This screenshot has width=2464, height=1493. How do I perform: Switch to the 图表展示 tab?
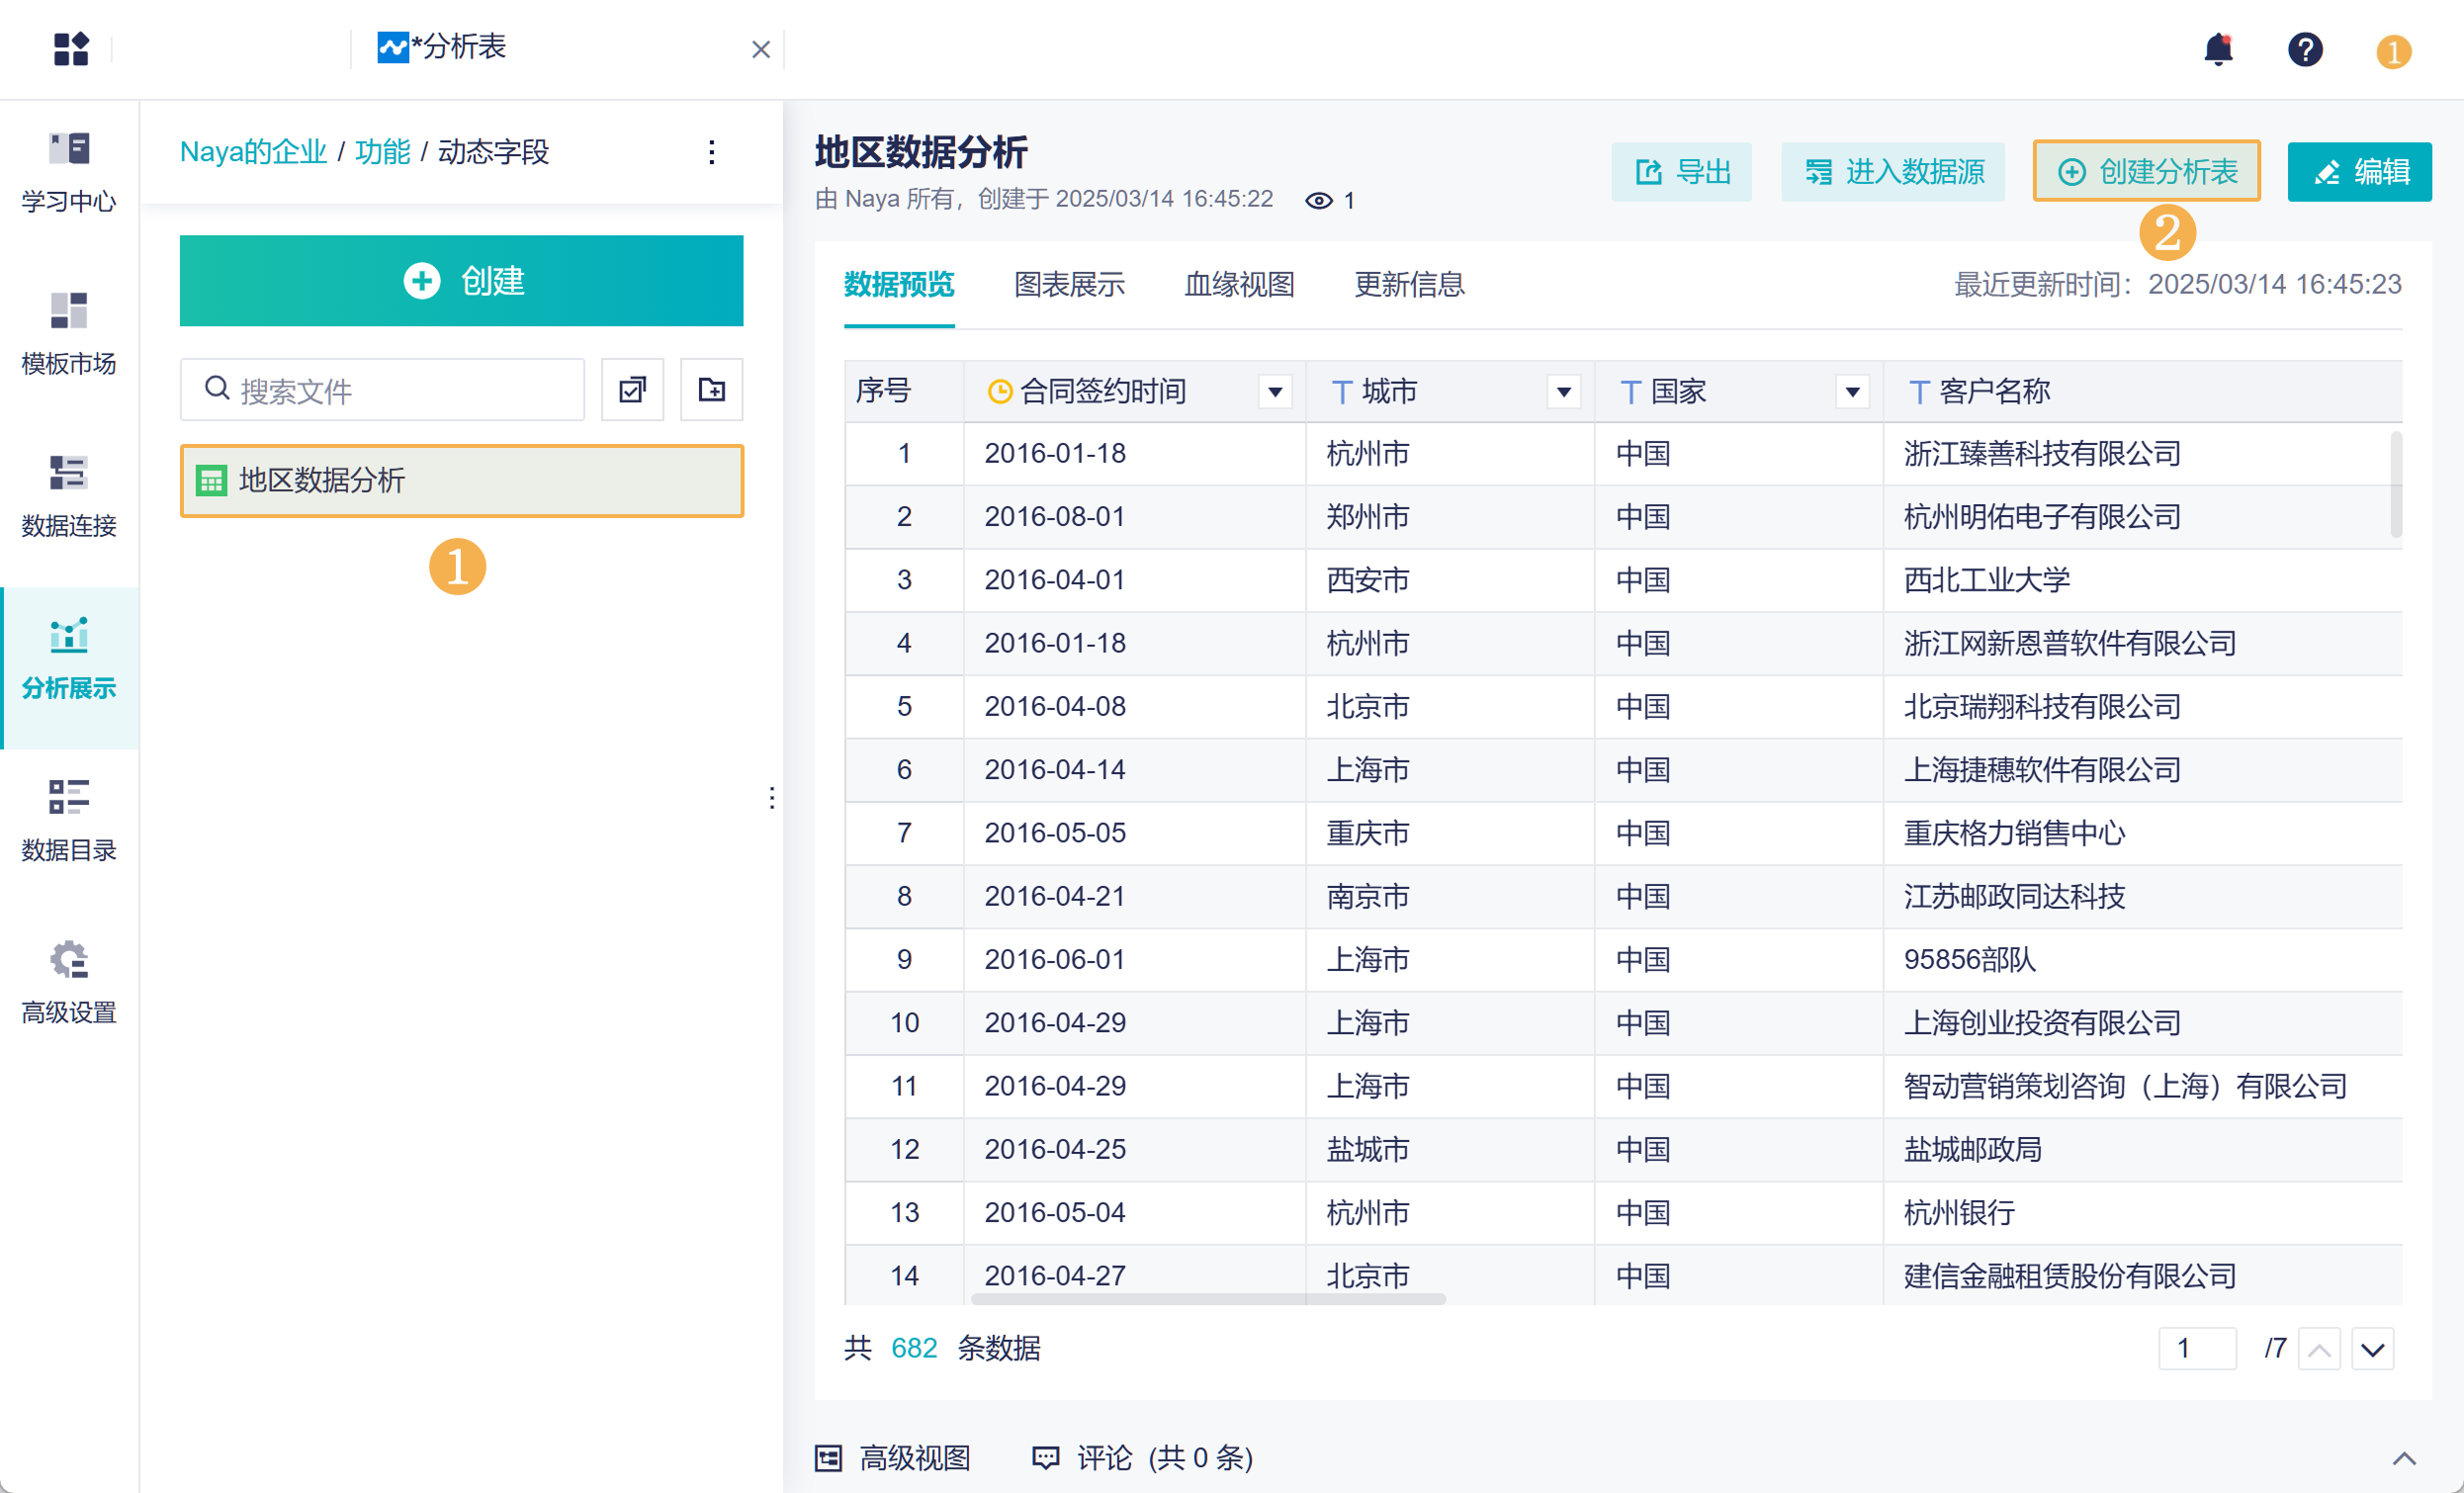click(x=1068, y=285)
